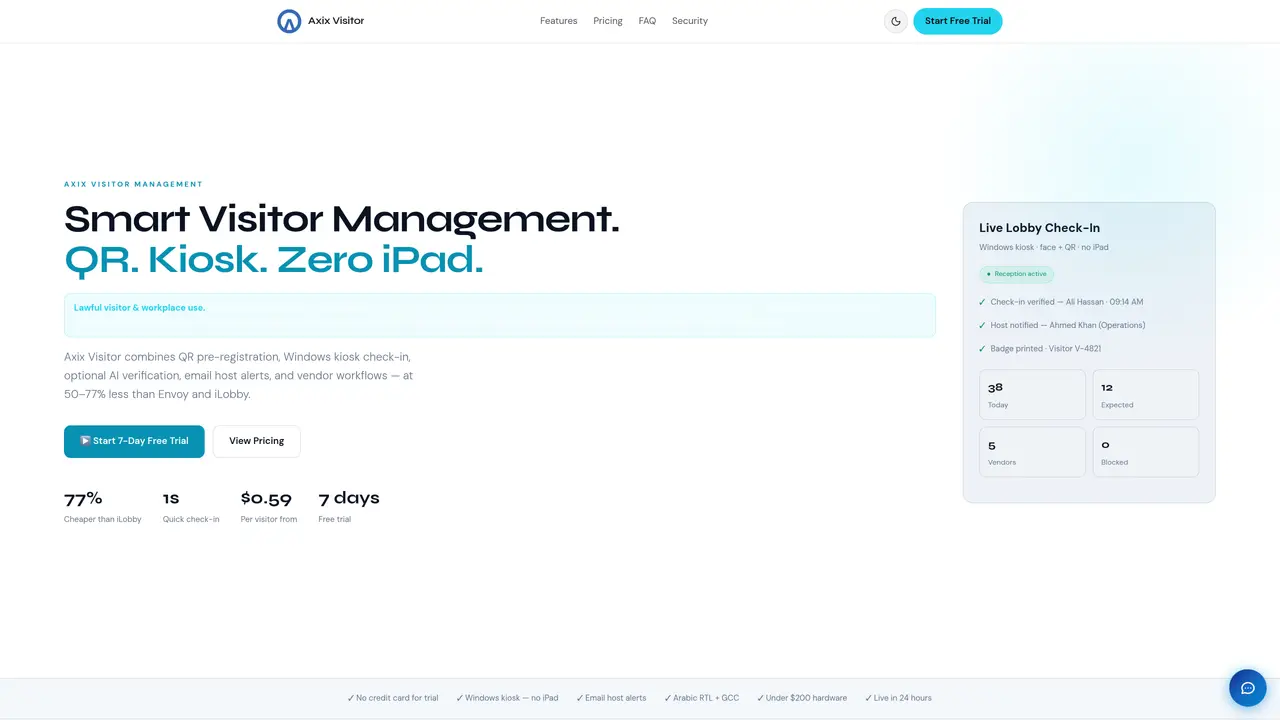1280x720 pixels.
Task: Select the 38 Today stat card
Action: coord(1032,395)
